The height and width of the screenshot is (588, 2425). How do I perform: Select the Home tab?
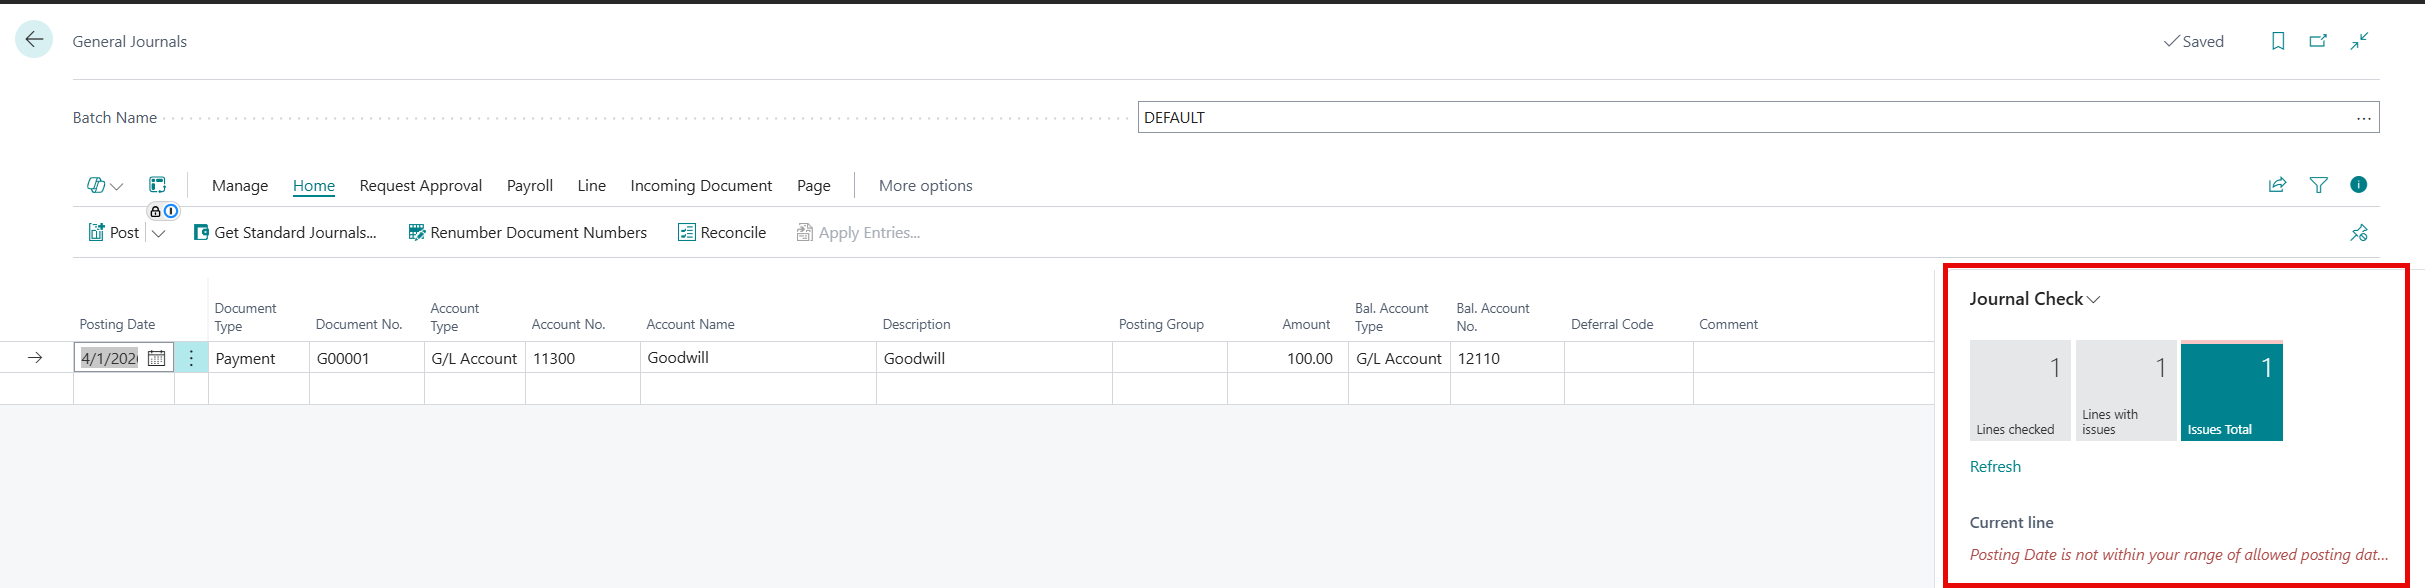(x=314, y=185)
